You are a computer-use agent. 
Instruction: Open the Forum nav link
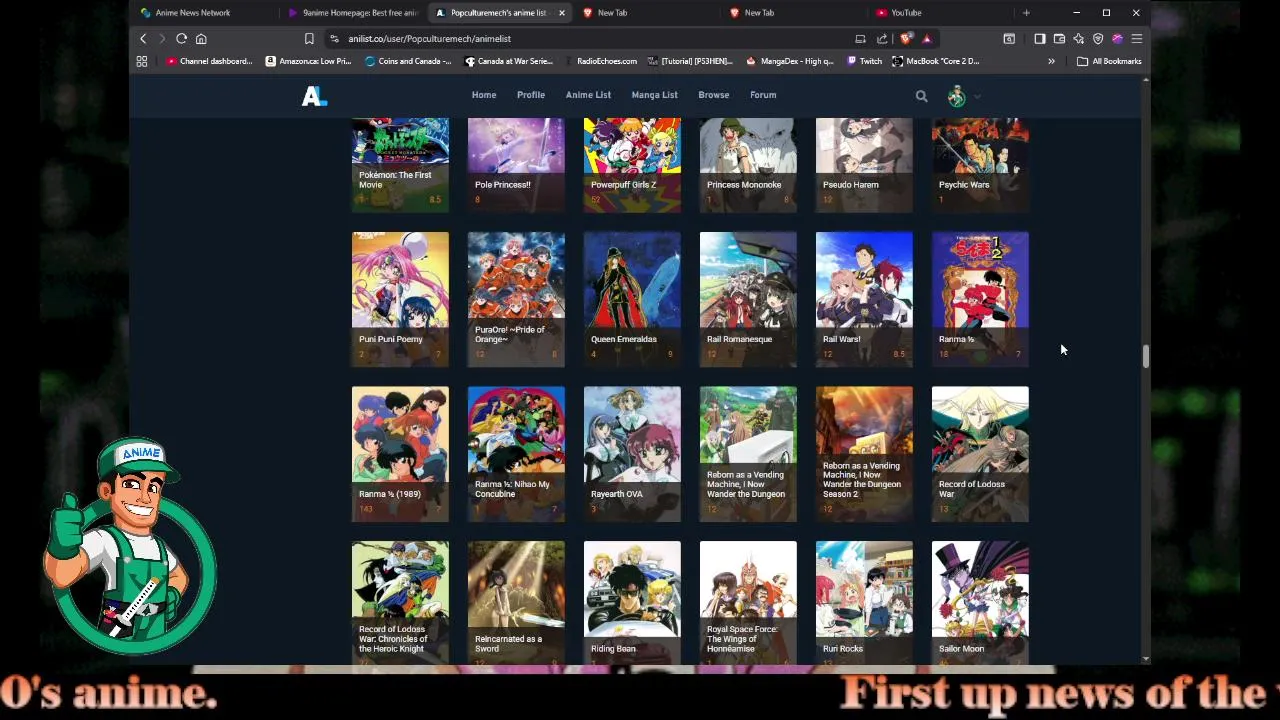pyautogui.click(x=763, y=95)
